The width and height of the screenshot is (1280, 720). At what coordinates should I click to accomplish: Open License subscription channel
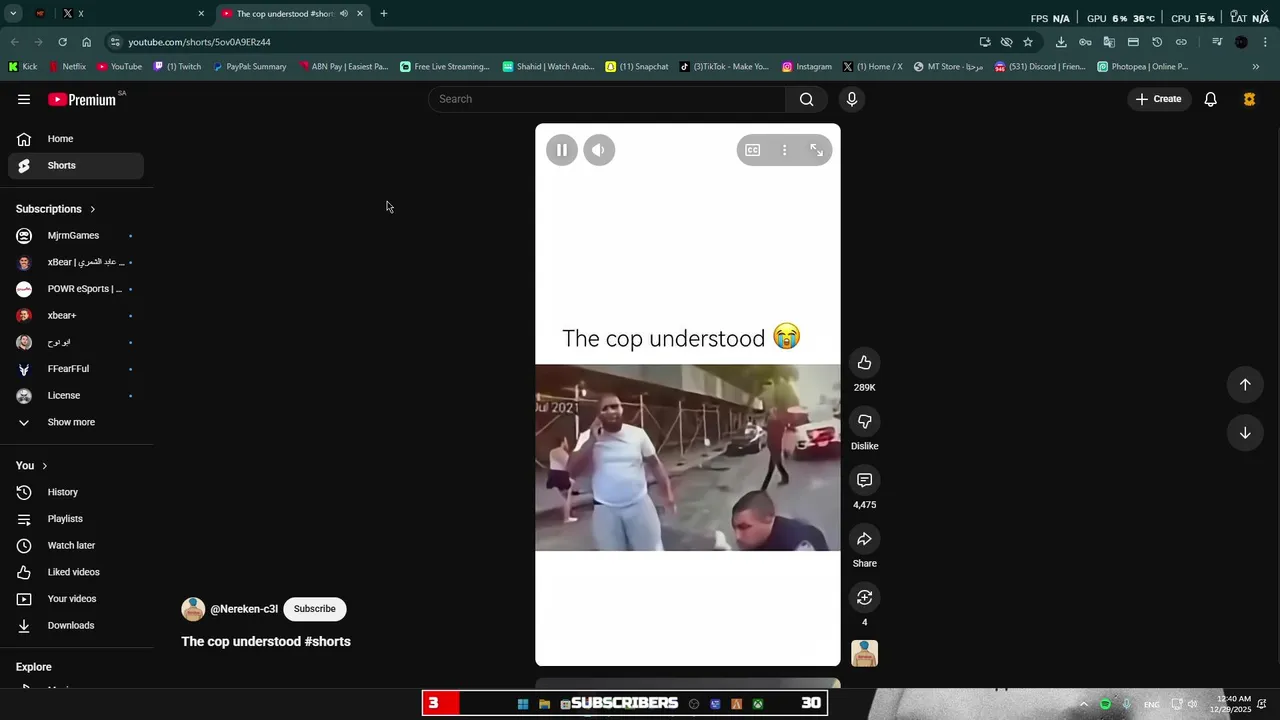(76, 396)
